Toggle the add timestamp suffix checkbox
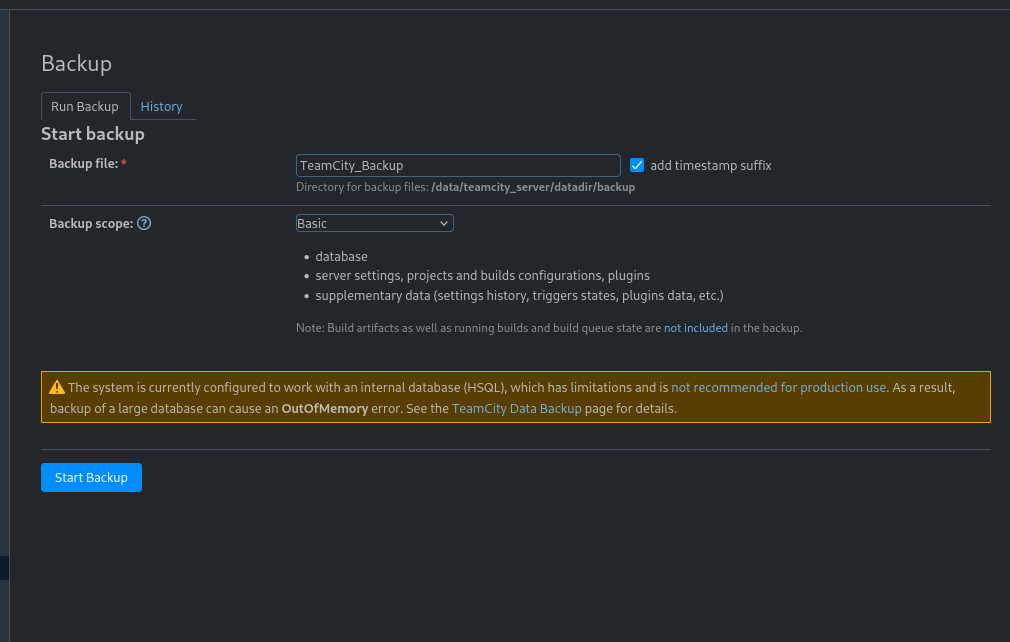1010x642 pixels. 636,165
